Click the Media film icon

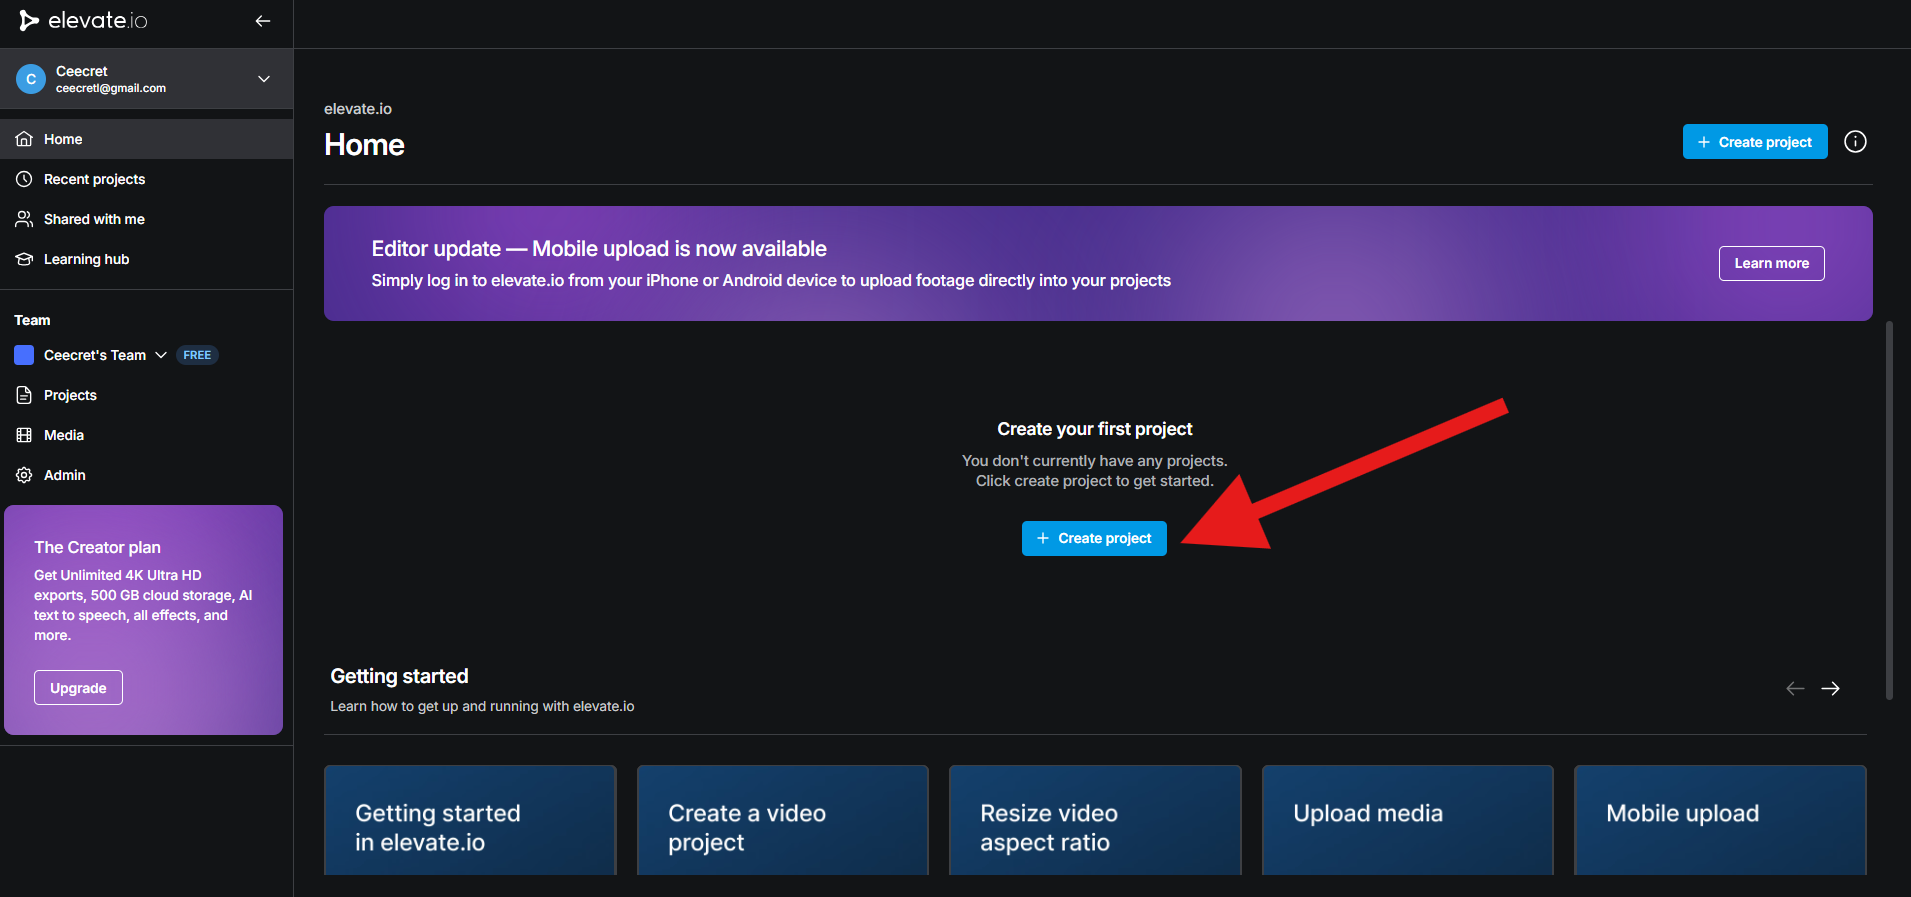[24, 435]
